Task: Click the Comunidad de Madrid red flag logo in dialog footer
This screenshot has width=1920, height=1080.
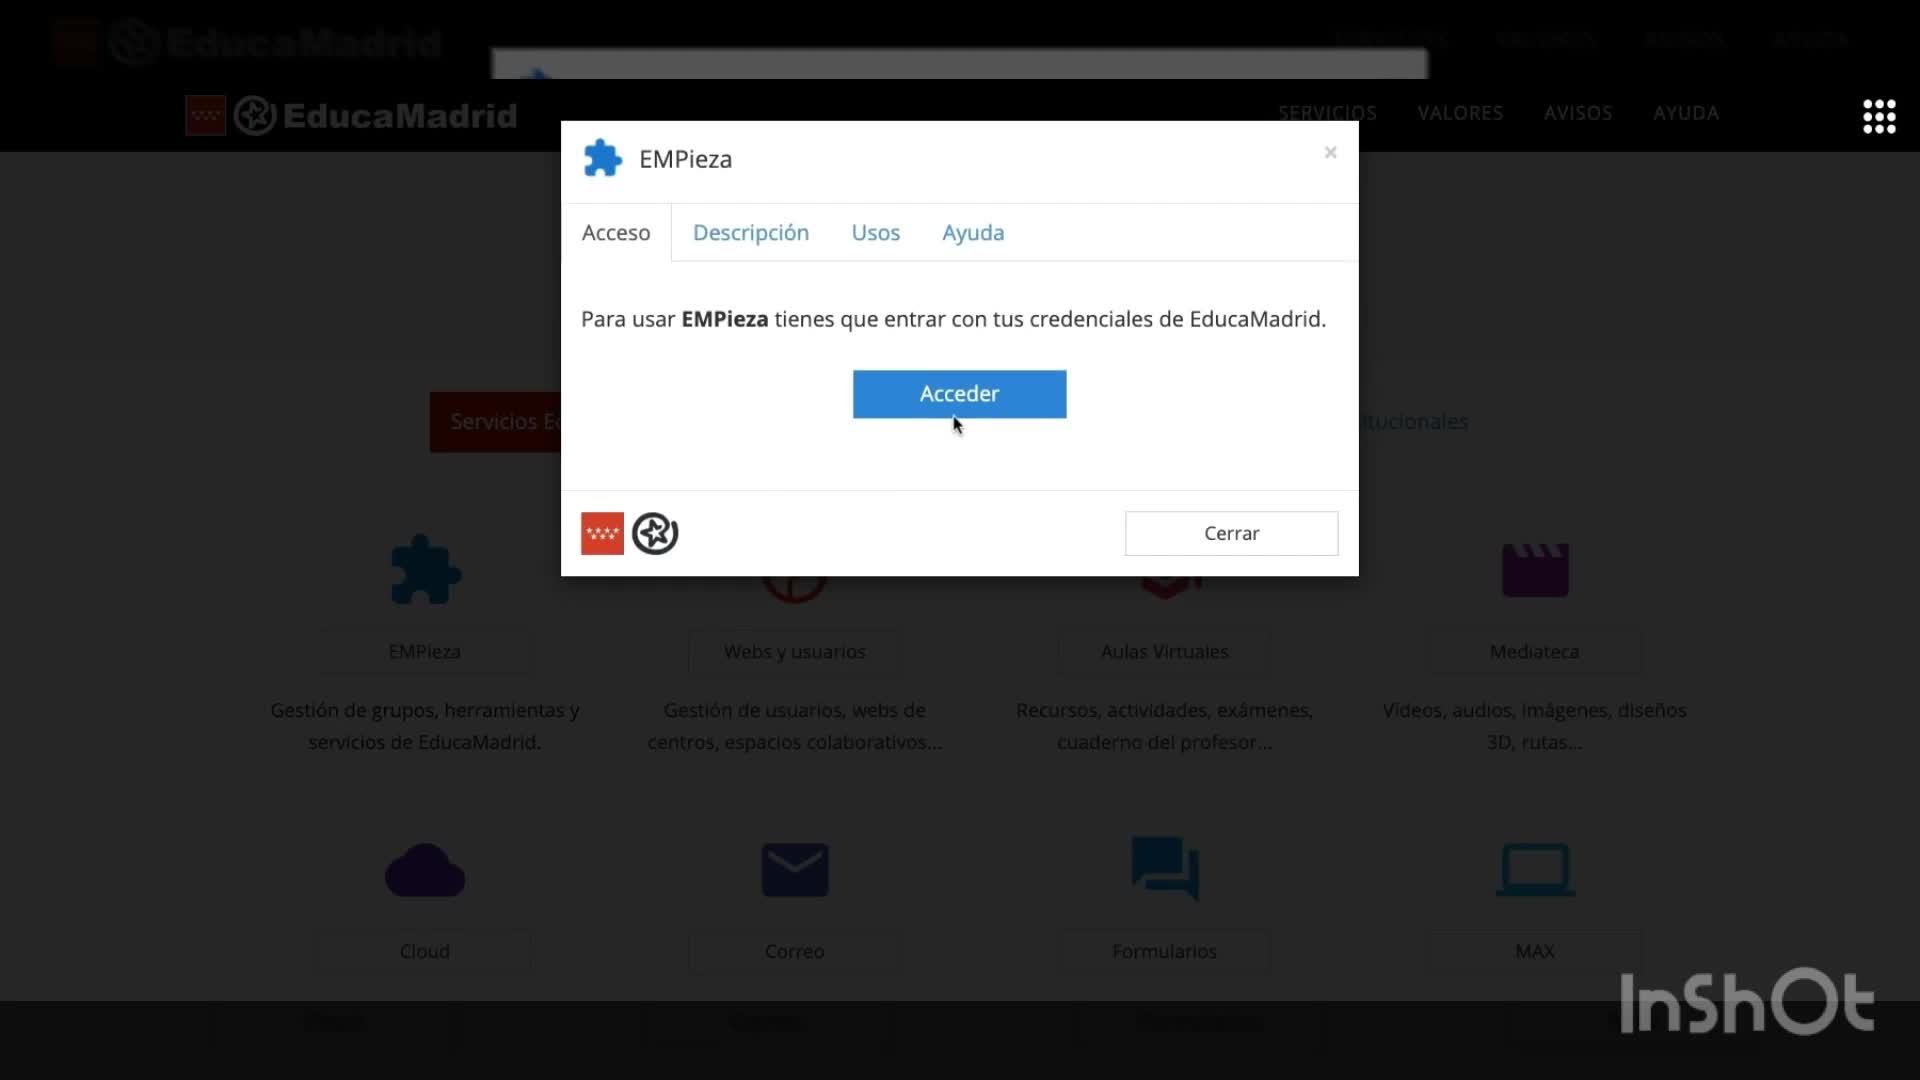Action: (x=602, y=534)
